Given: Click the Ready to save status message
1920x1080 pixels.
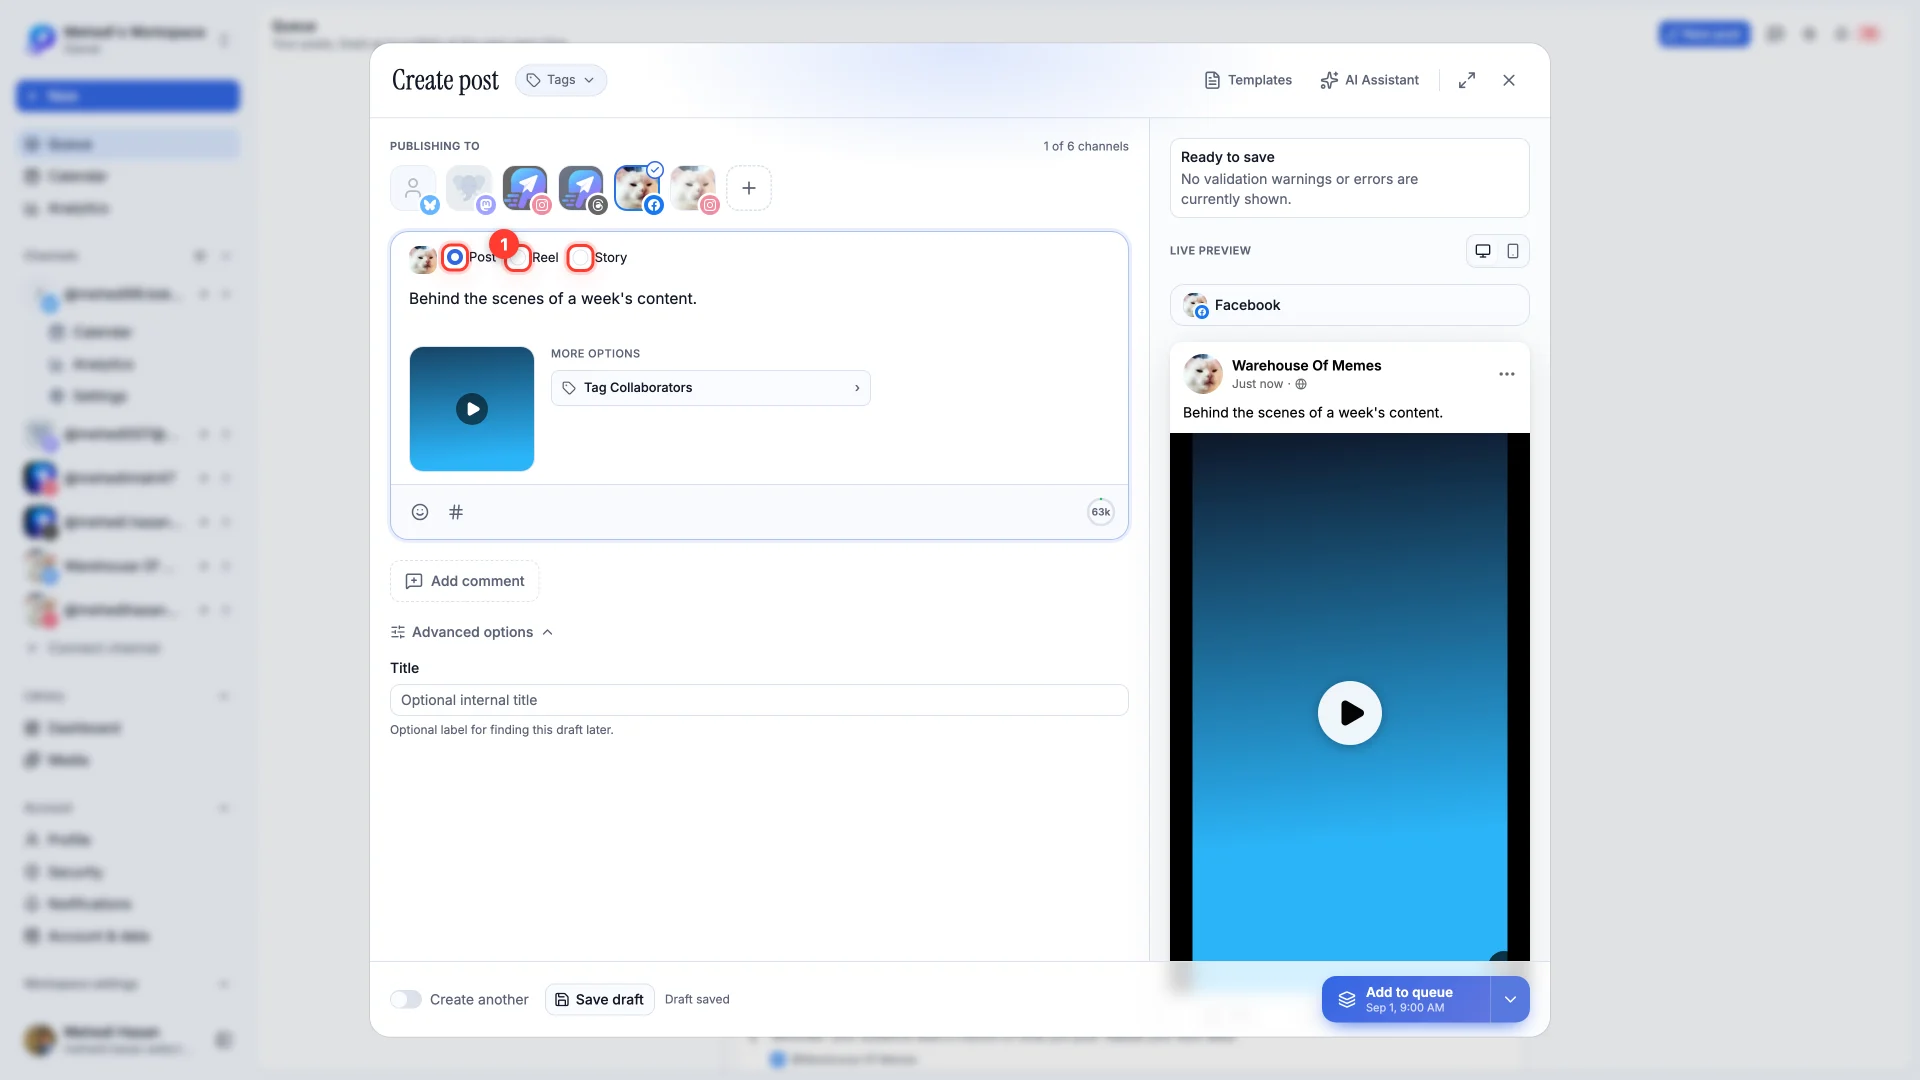Looking at the screenshot, I should pyautogui.click(x=1350, y=178).
